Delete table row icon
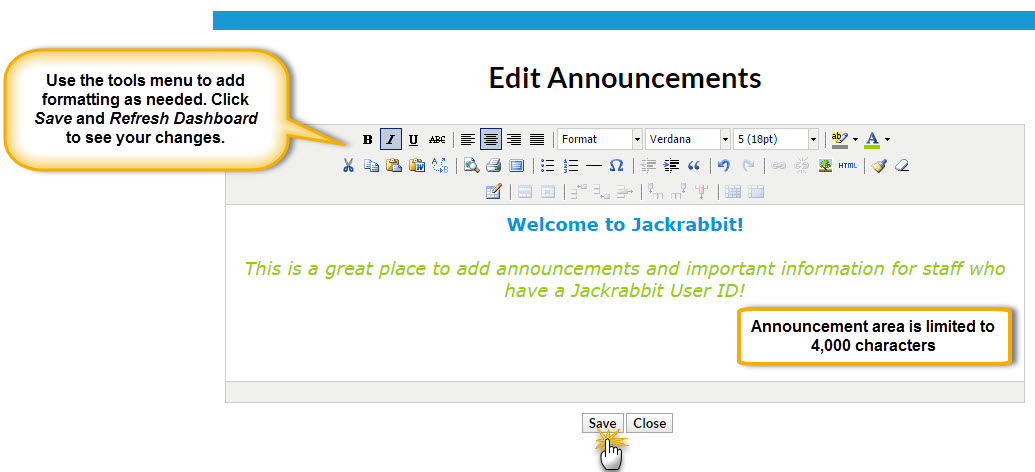The height and width of the screenshot is (472, 1035). pos(624,192)
